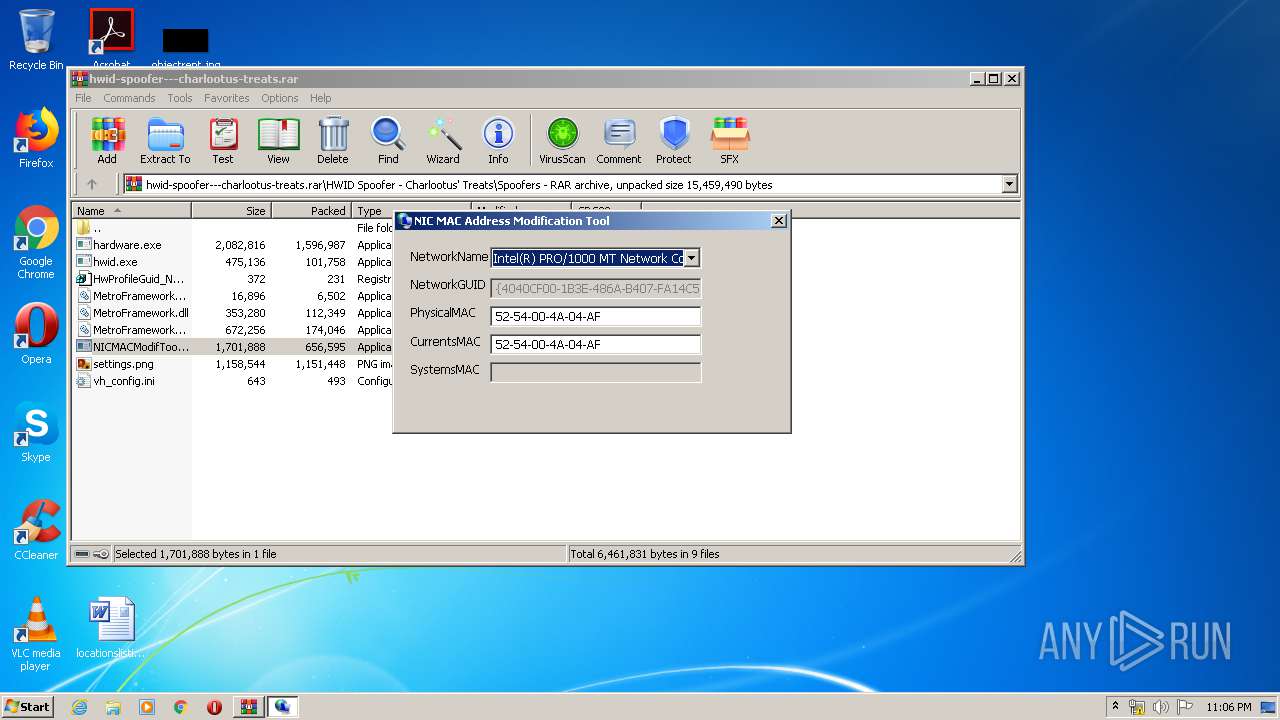Viewport: 1280px width, 720px height.
Task: Open Opera desktop shortcut
Action: pyautogui.click(x=36, y=334)
